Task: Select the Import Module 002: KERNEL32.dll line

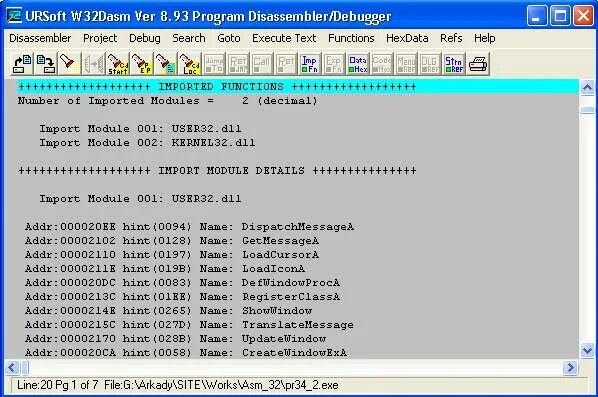Action: [147, 143]
